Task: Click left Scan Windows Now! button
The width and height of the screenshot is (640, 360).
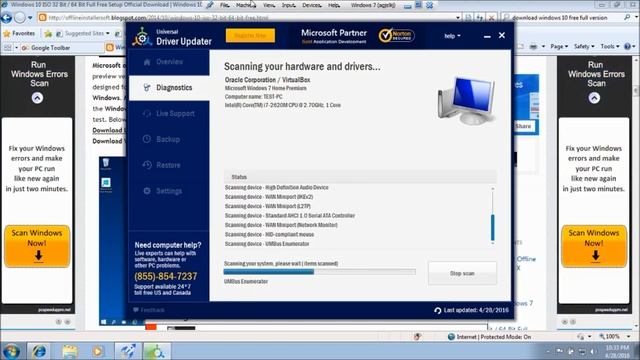Action: [37, 246]
